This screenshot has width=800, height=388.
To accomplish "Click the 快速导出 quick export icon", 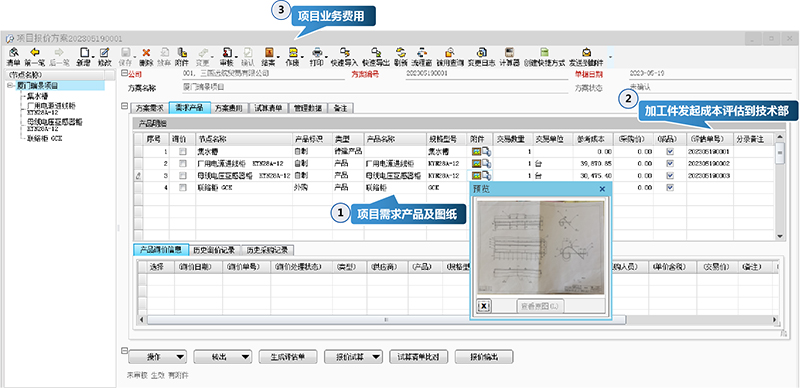I will coord(376,52).
